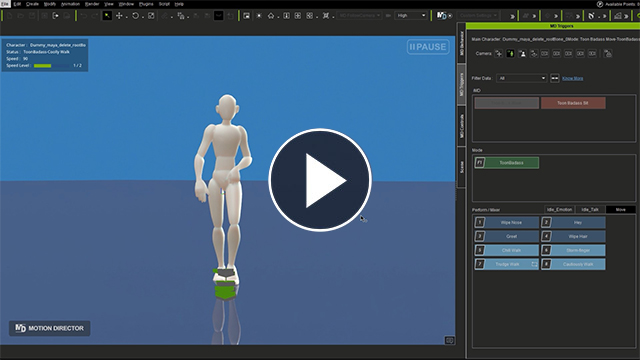
Task: Click the camera focus icon before Home
Action: [259, 16]
